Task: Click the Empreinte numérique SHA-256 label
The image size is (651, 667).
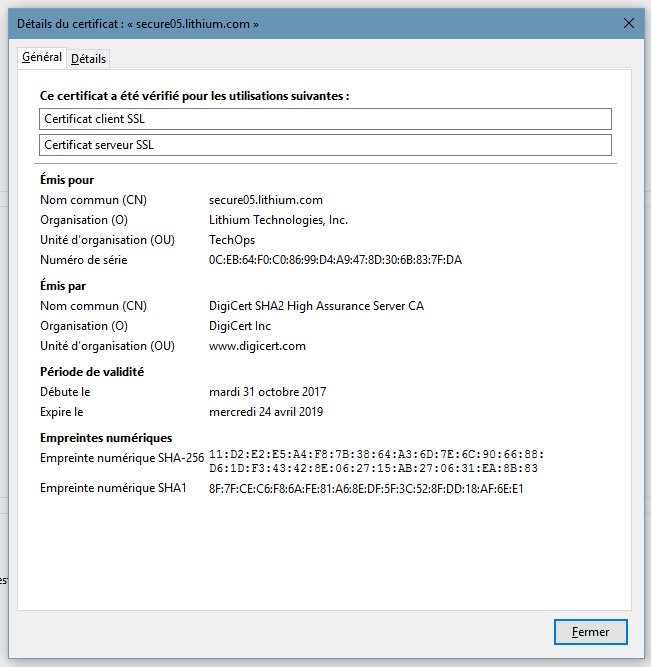Action: (122, 458)
